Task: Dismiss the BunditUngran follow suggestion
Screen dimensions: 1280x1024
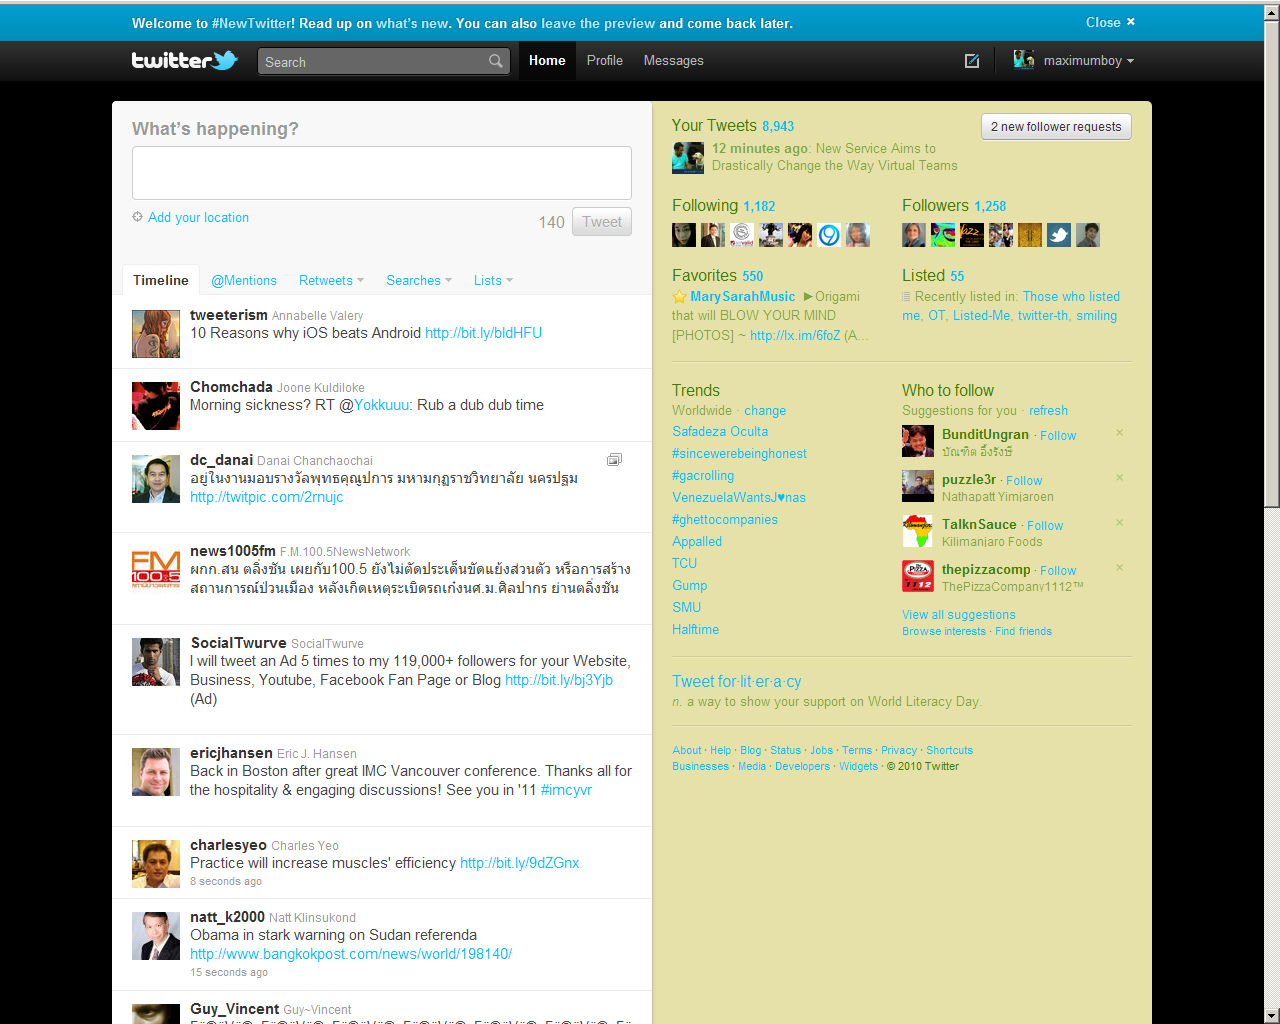Action: [1119, 433]
